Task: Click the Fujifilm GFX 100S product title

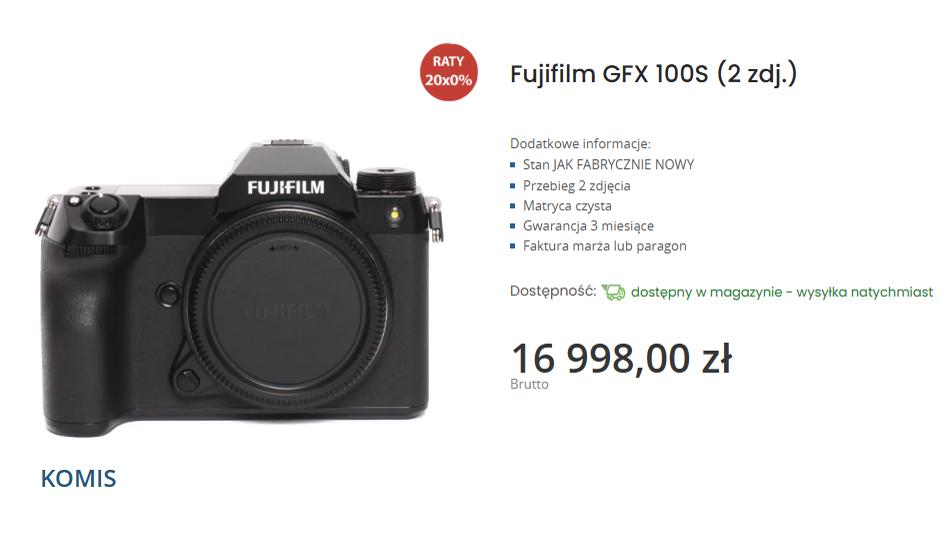Action: click(x=653, y=74)
